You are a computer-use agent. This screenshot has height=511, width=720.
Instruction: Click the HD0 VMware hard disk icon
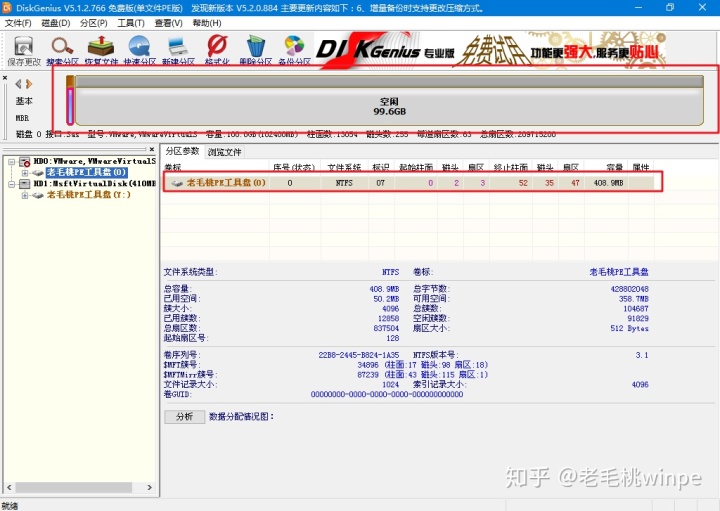[x=25, y=162]
